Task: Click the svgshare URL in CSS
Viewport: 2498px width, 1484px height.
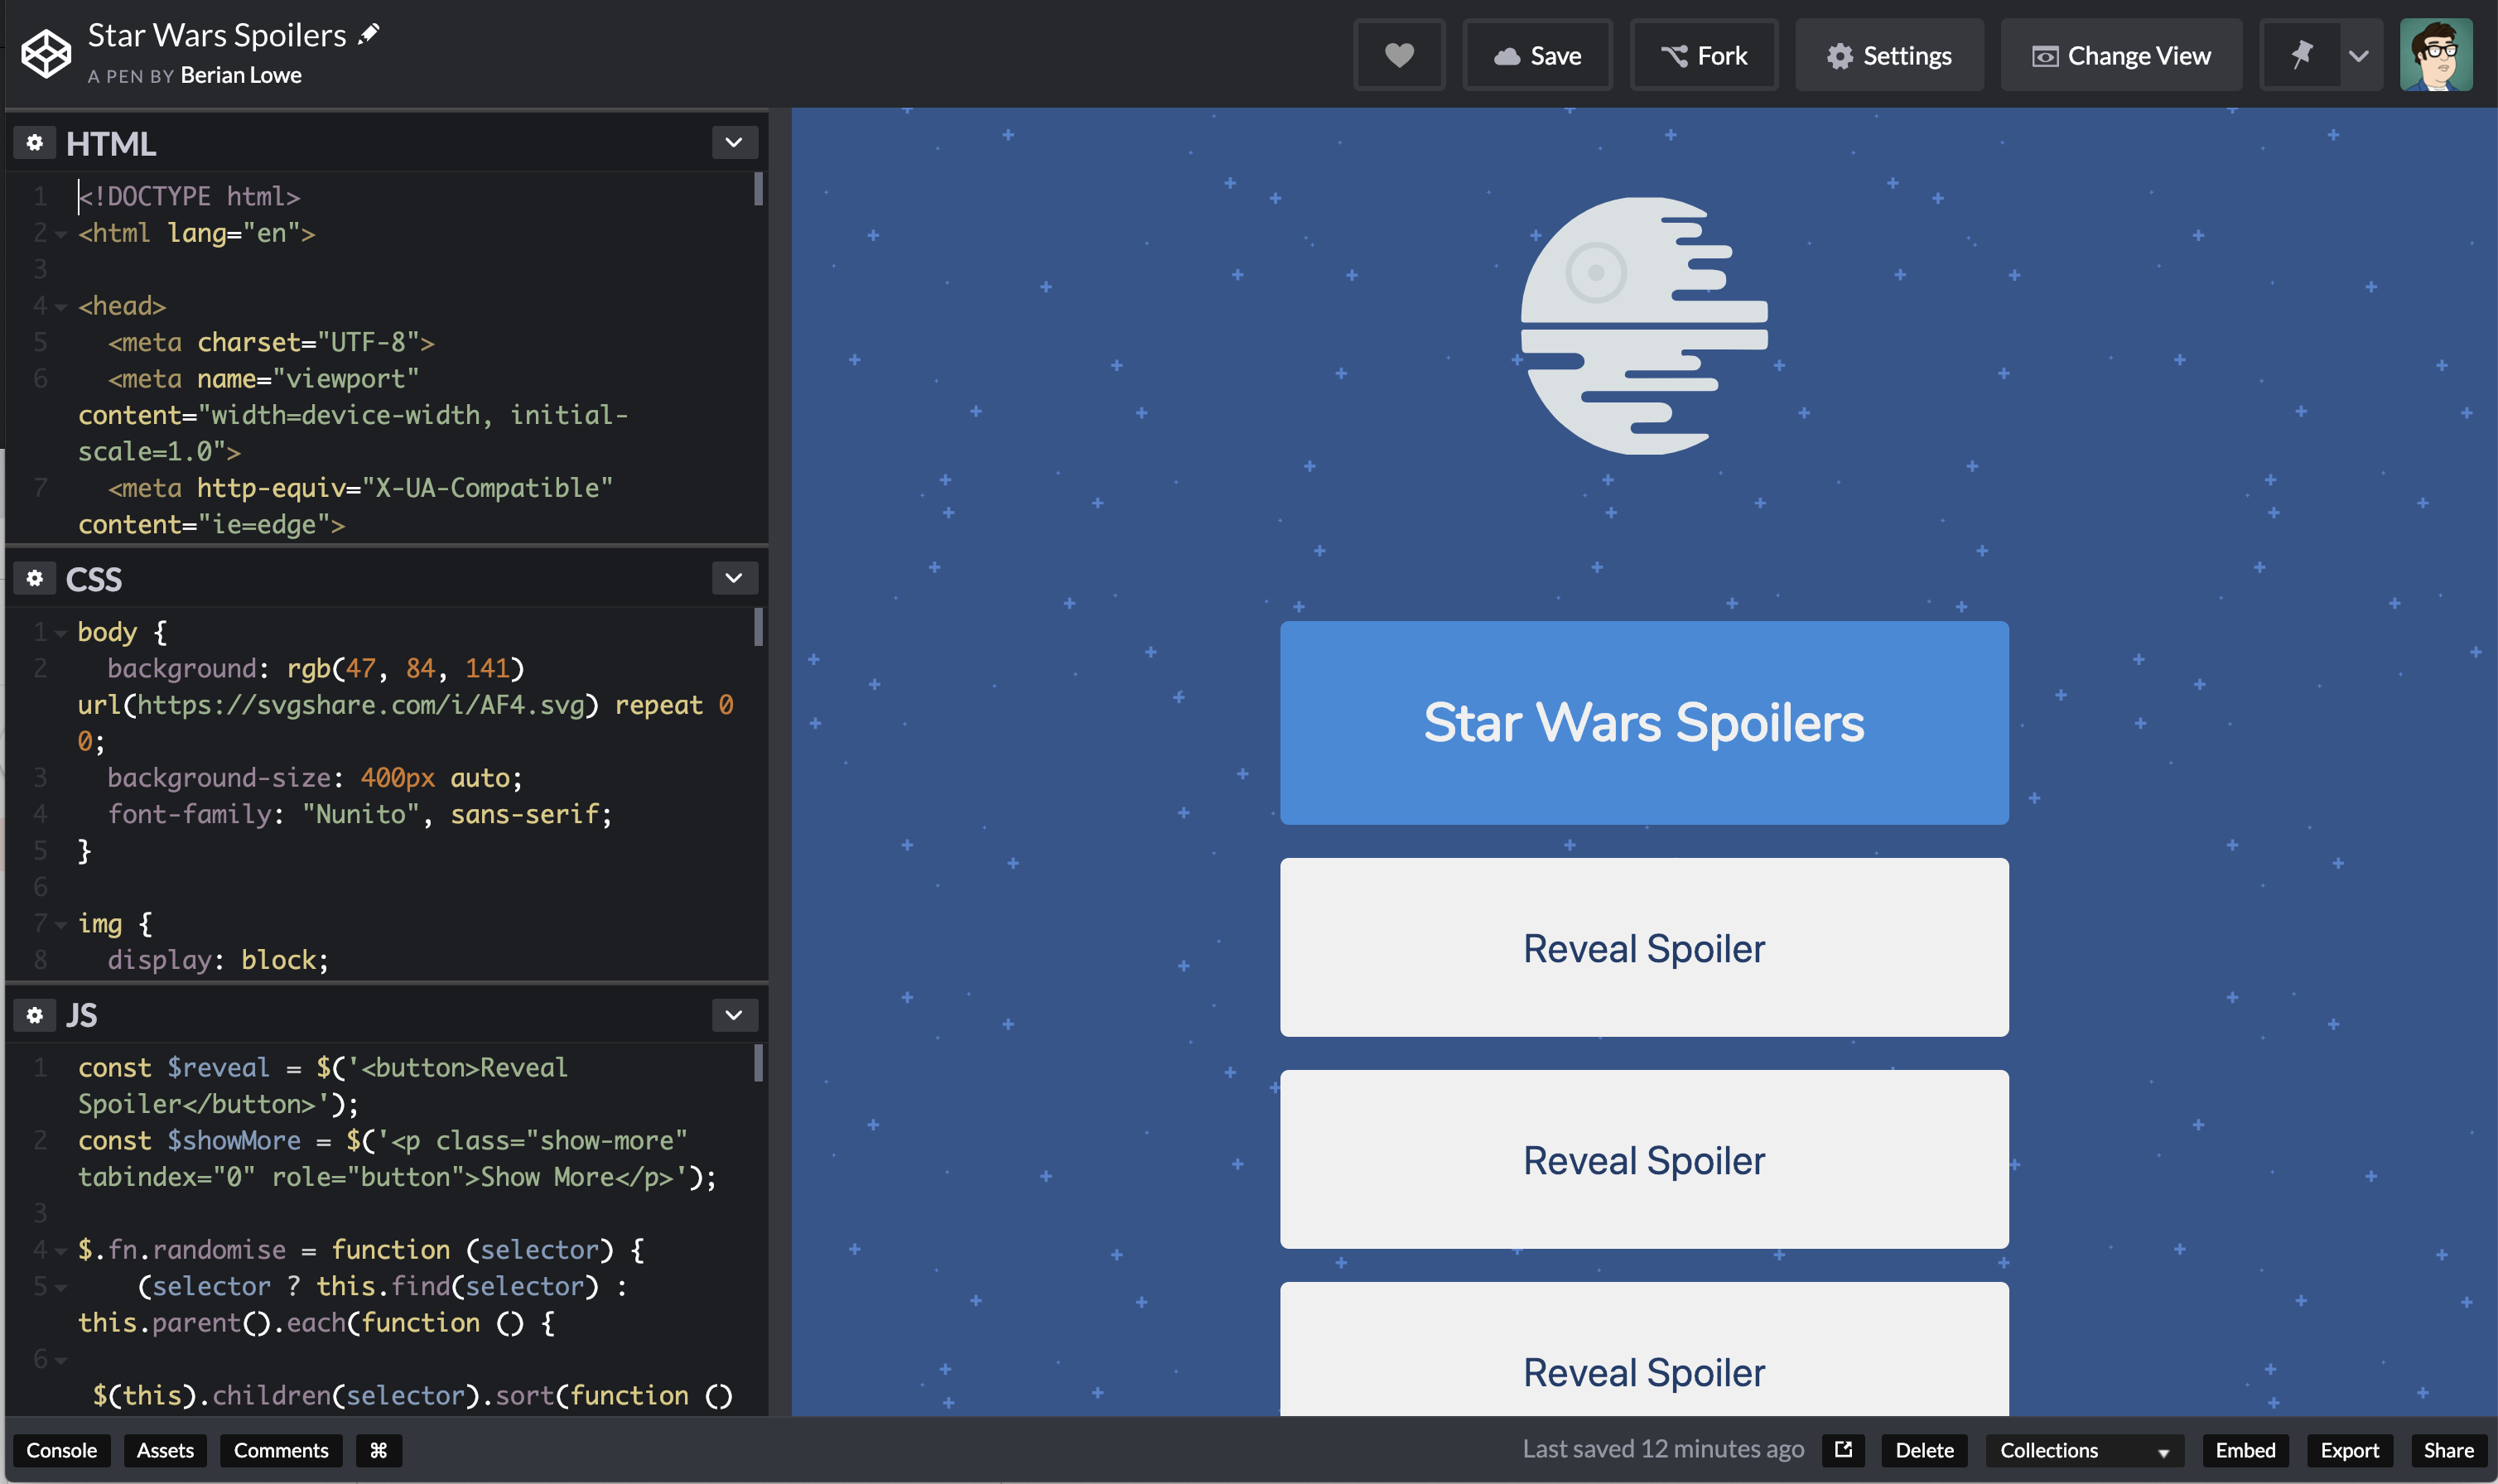Action: pos(361,705)
